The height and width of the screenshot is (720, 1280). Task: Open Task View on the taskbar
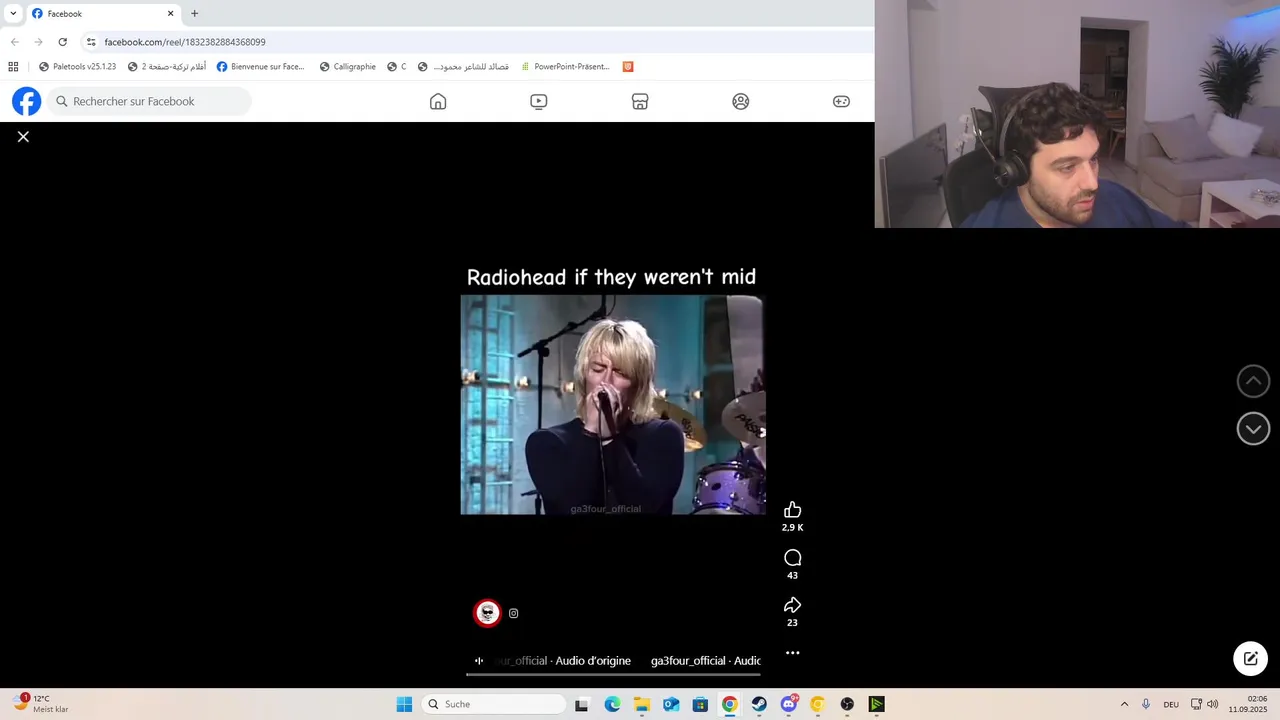coord(582,704)
